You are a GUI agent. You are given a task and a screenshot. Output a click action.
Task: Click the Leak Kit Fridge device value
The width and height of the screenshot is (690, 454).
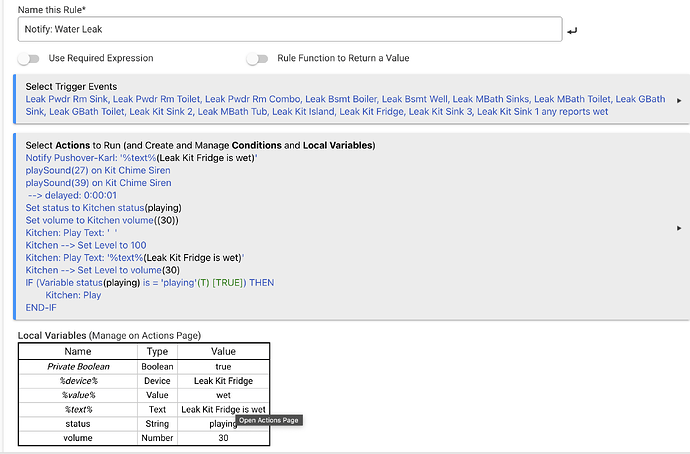coord(224,381)
